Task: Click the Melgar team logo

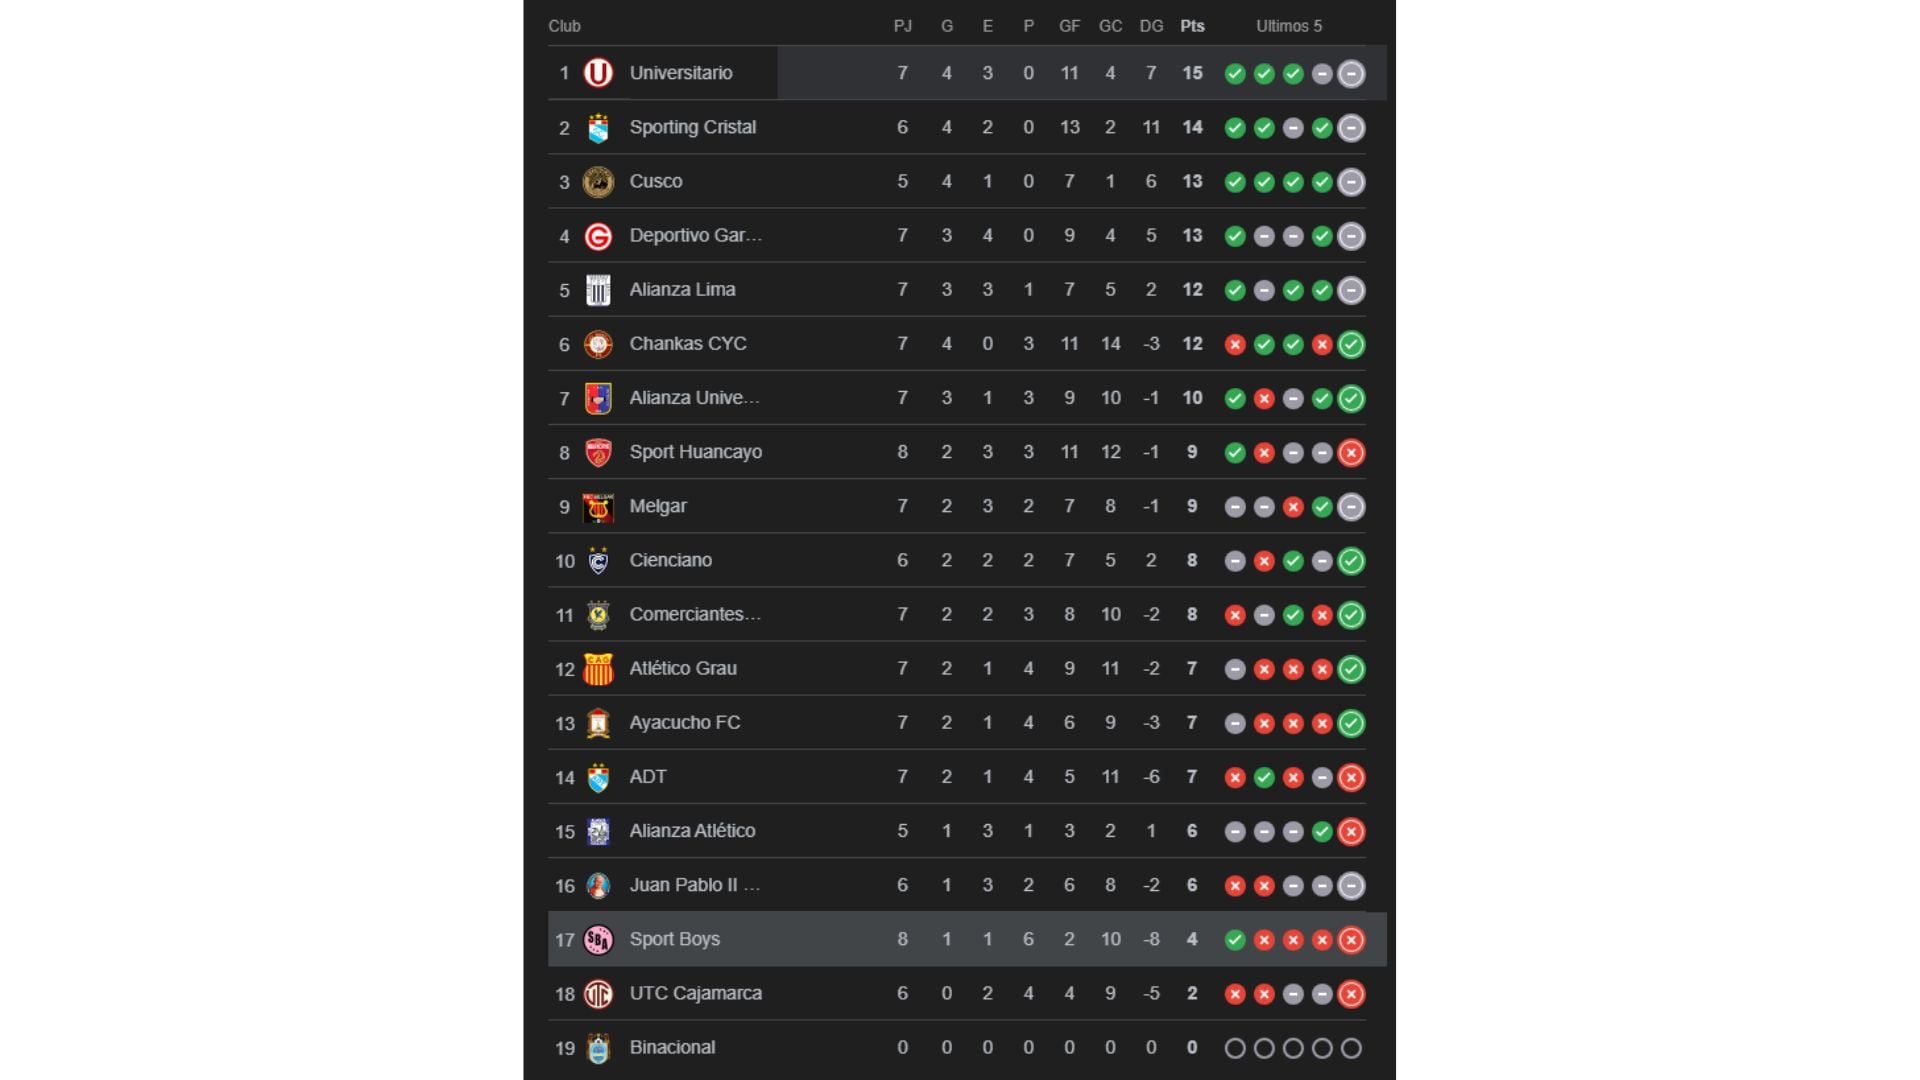Action: [x=598, y=506]
